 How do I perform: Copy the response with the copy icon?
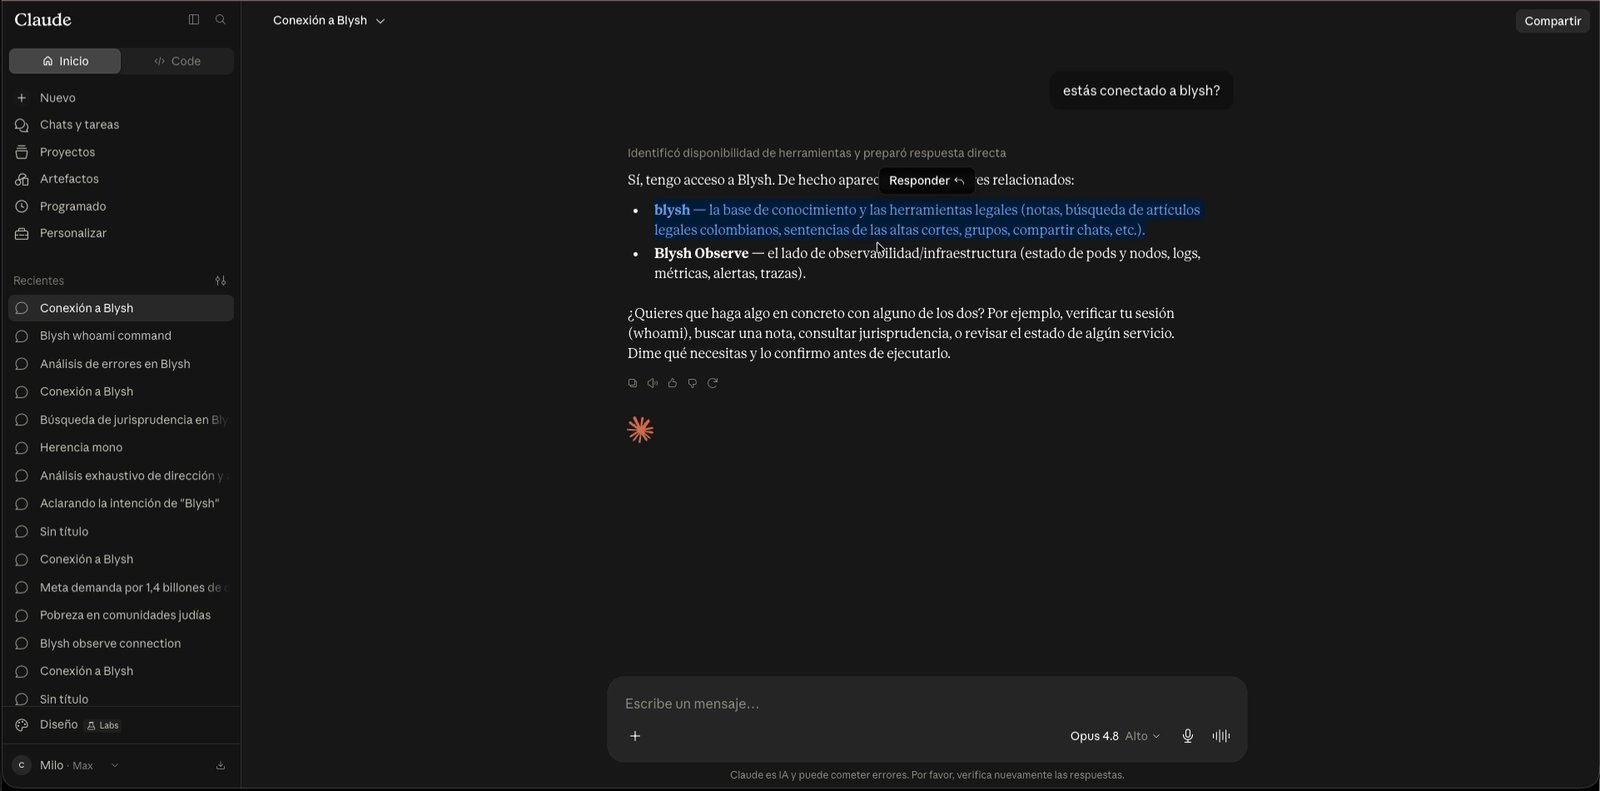click(x=632, y=383)
